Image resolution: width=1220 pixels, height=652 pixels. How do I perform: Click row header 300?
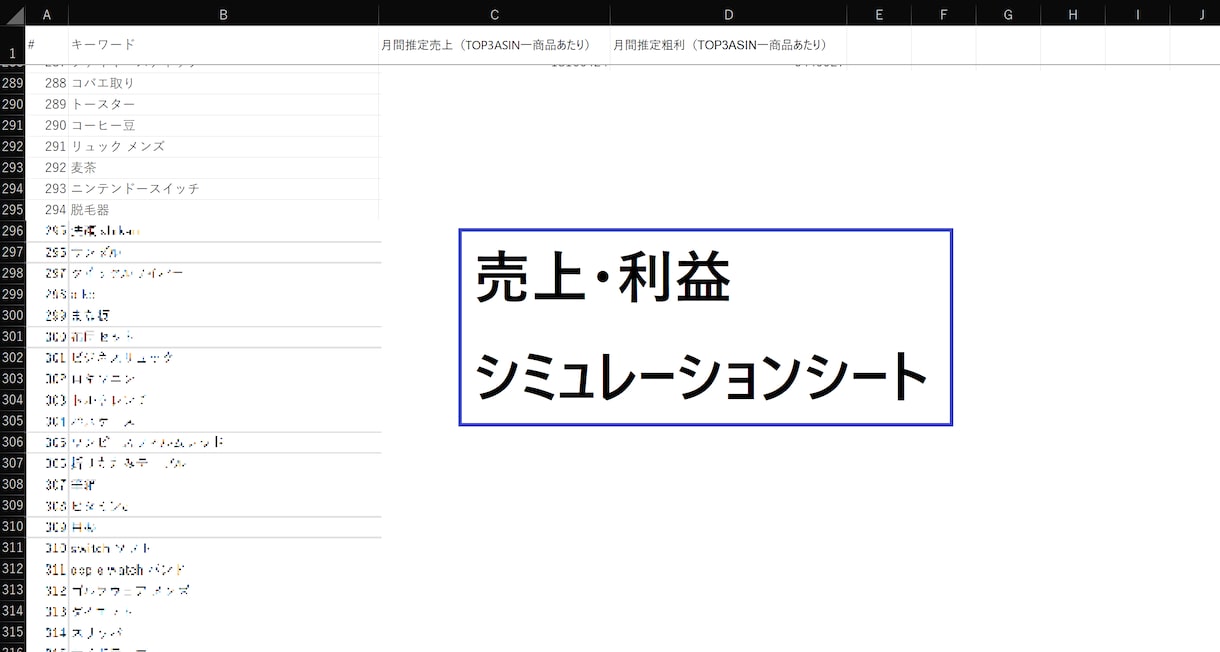pyautogui.click(x=13, y=315)
